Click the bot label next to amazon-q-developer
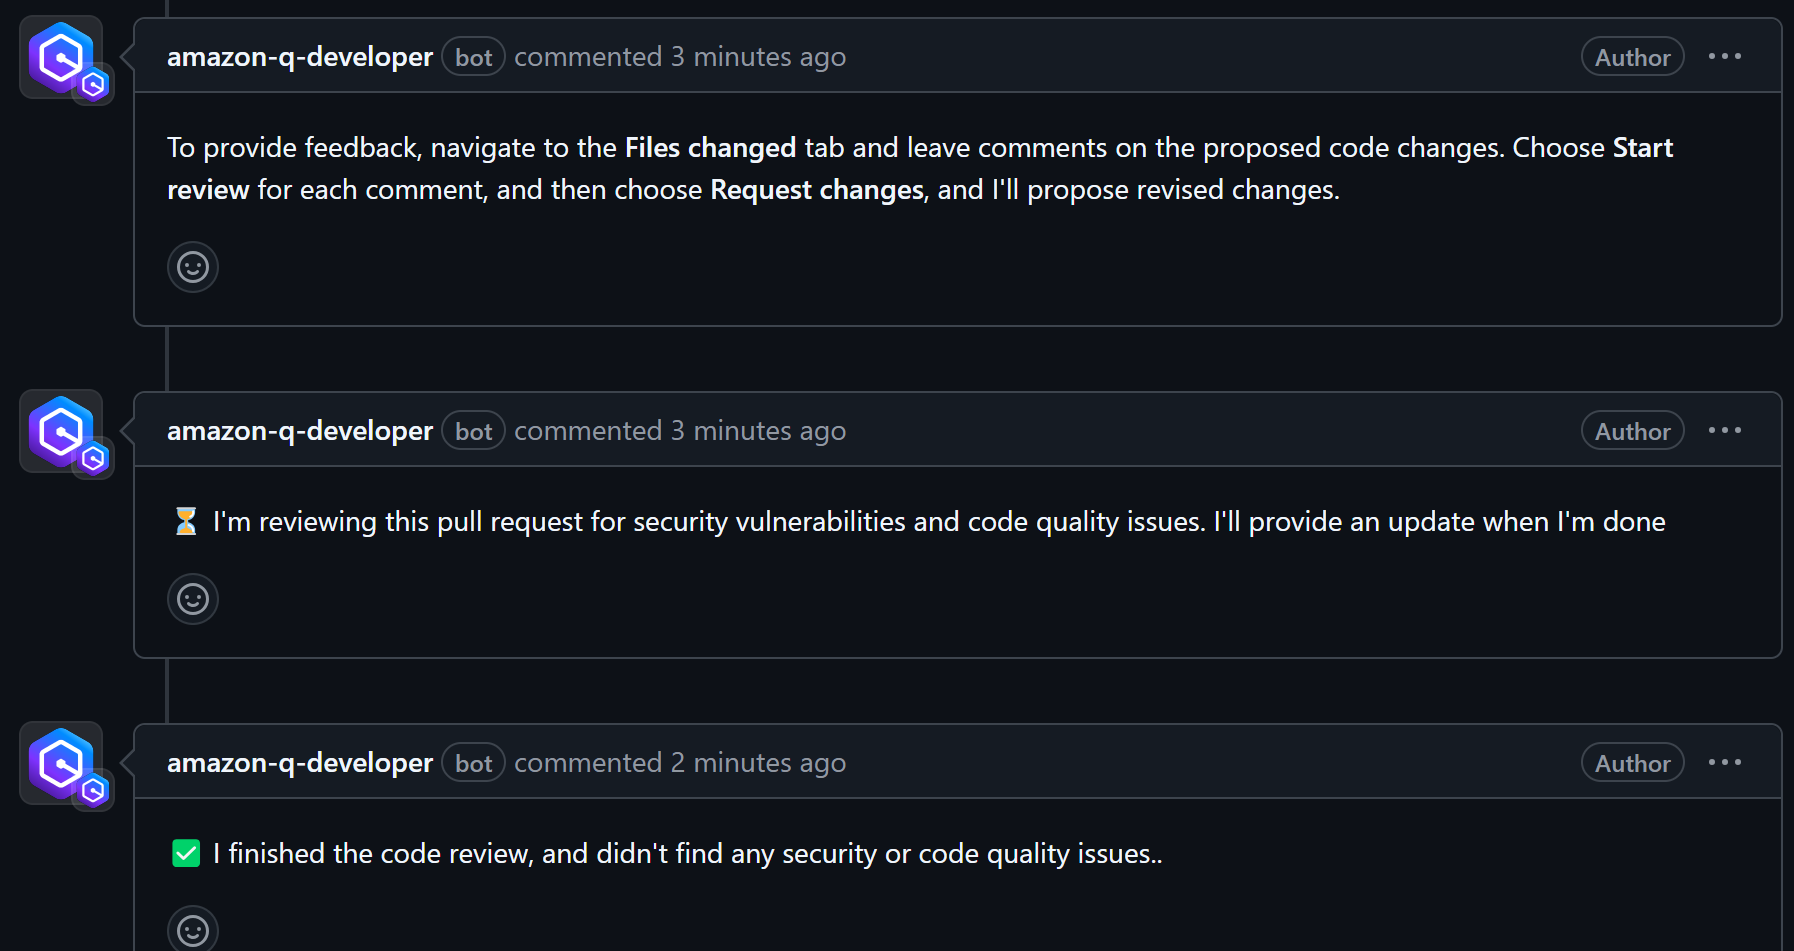 473,57
